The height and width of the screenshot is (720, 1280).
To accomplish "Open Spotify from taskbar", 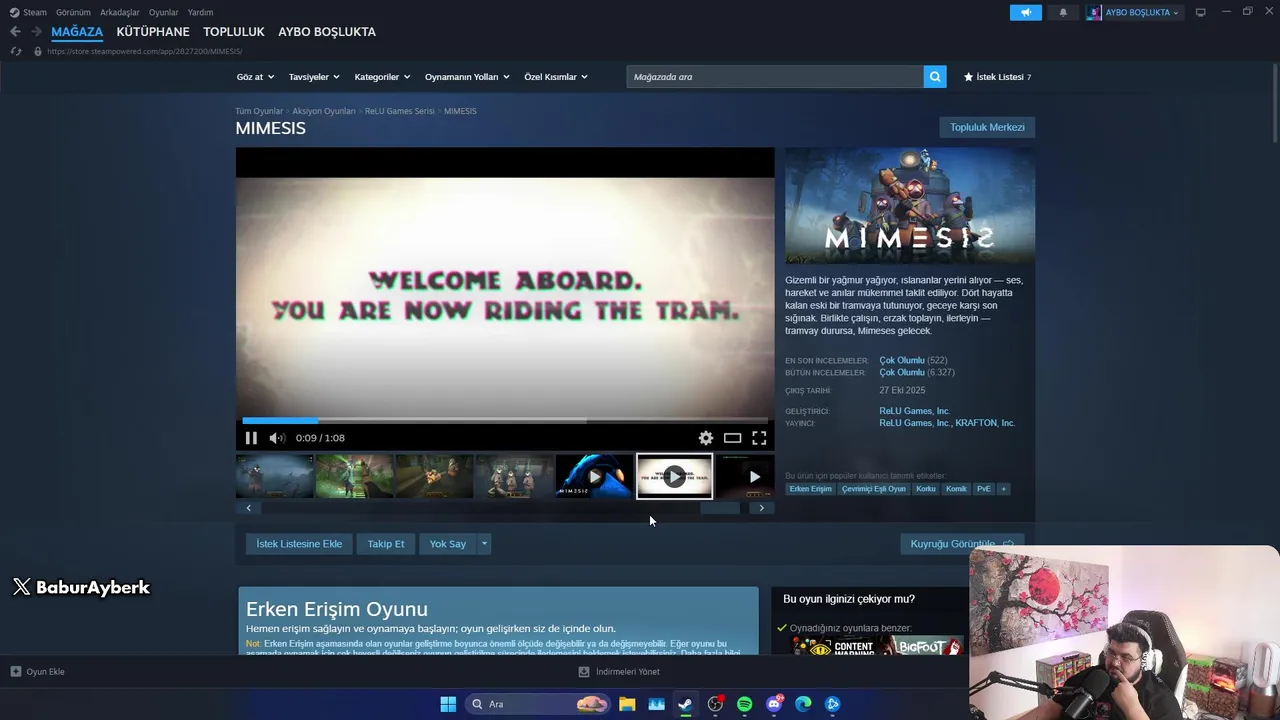I will (745, 704).
